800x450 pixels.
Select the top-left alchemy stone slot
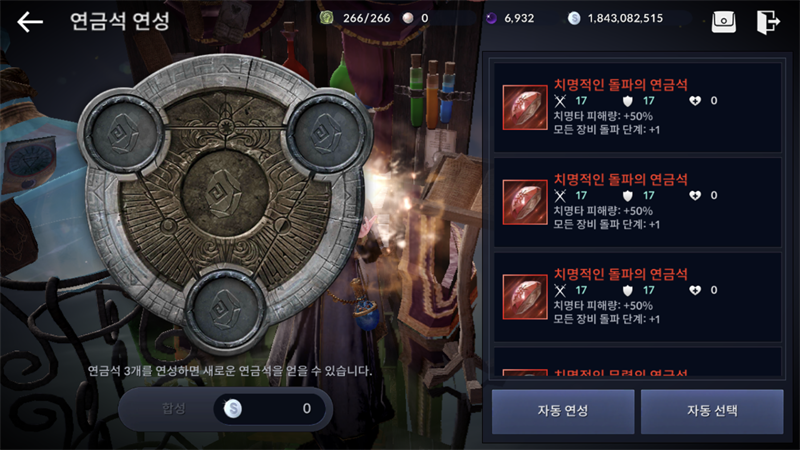pos(122,133)
